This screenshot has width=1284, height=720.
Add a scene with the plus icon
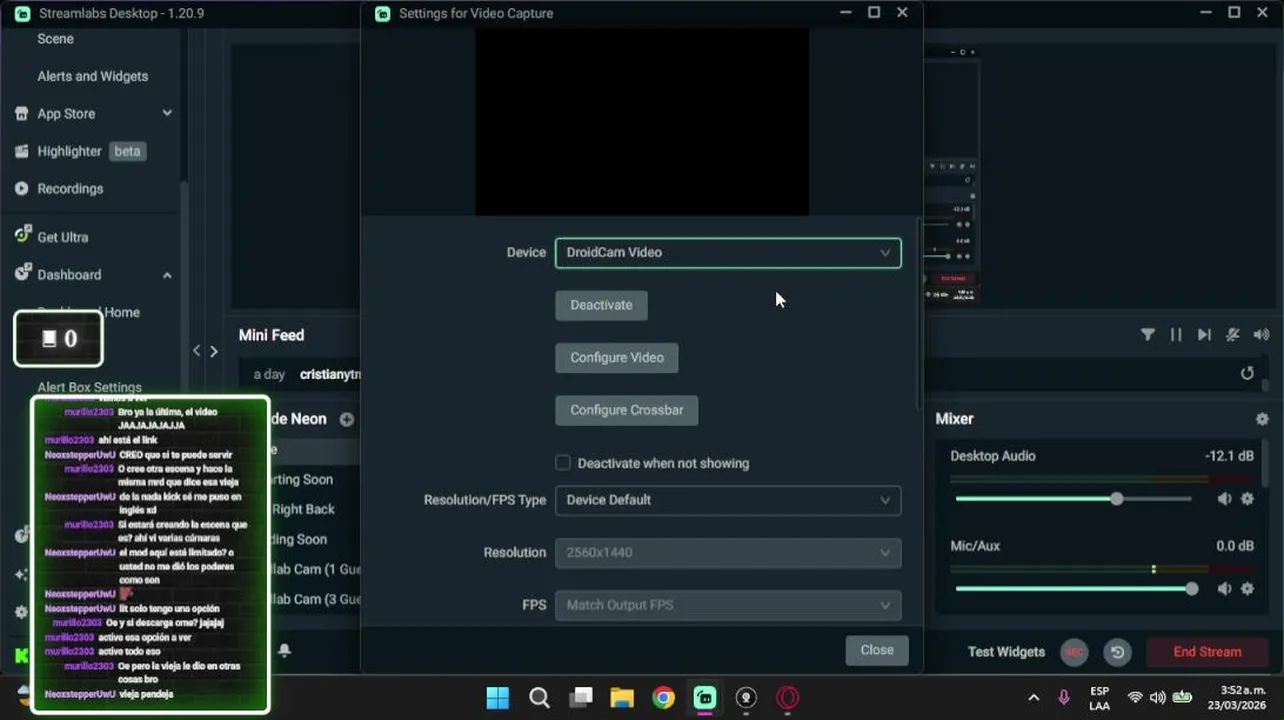click(x=346, y=419)
